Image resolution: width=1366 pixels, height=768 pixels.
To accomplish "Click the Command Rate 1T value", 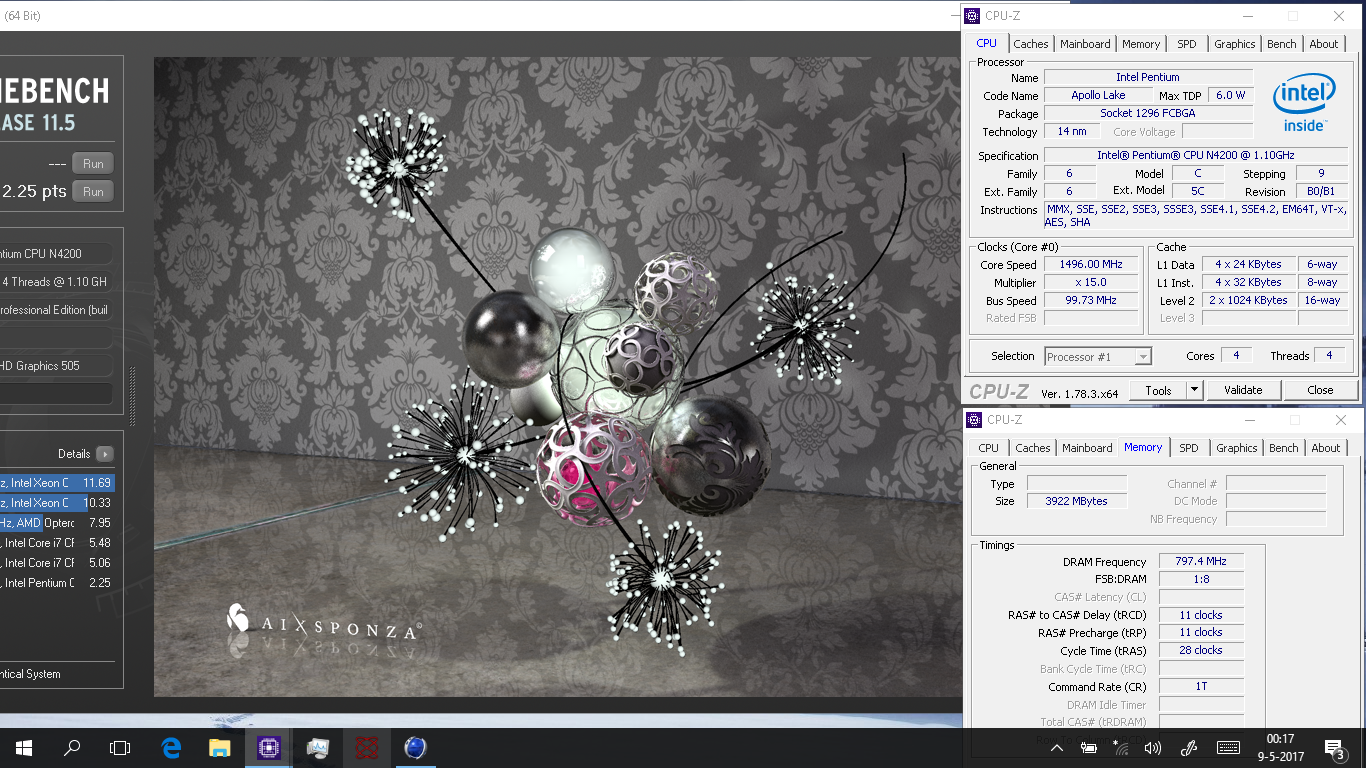I will pyautogui.click(x=1201, y=687).
